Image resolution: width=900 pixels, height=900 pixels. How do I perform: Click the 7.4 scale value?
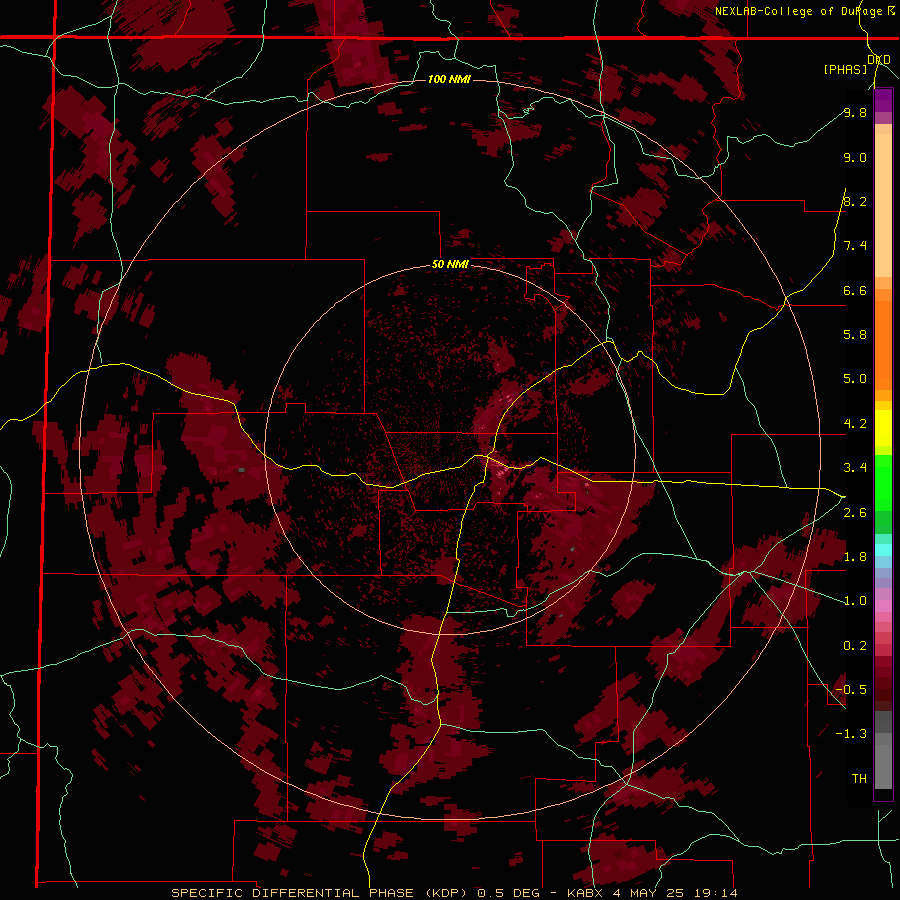point(855,246)
